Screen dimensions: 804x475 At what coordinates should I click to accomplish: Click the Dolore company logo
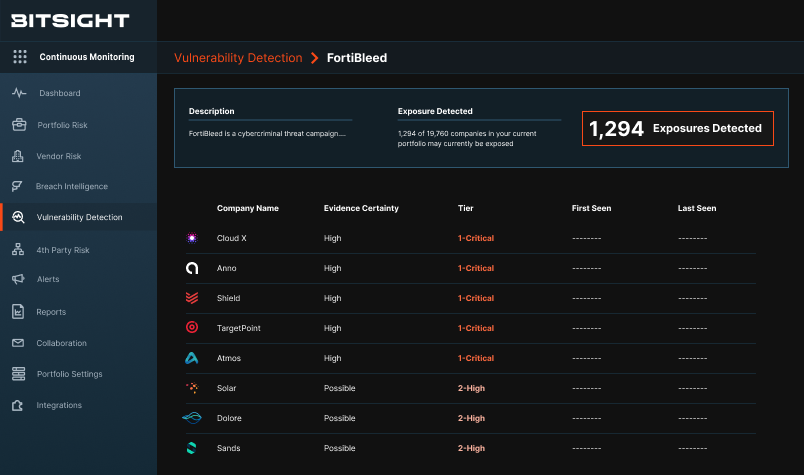click(x=192, y=418)
